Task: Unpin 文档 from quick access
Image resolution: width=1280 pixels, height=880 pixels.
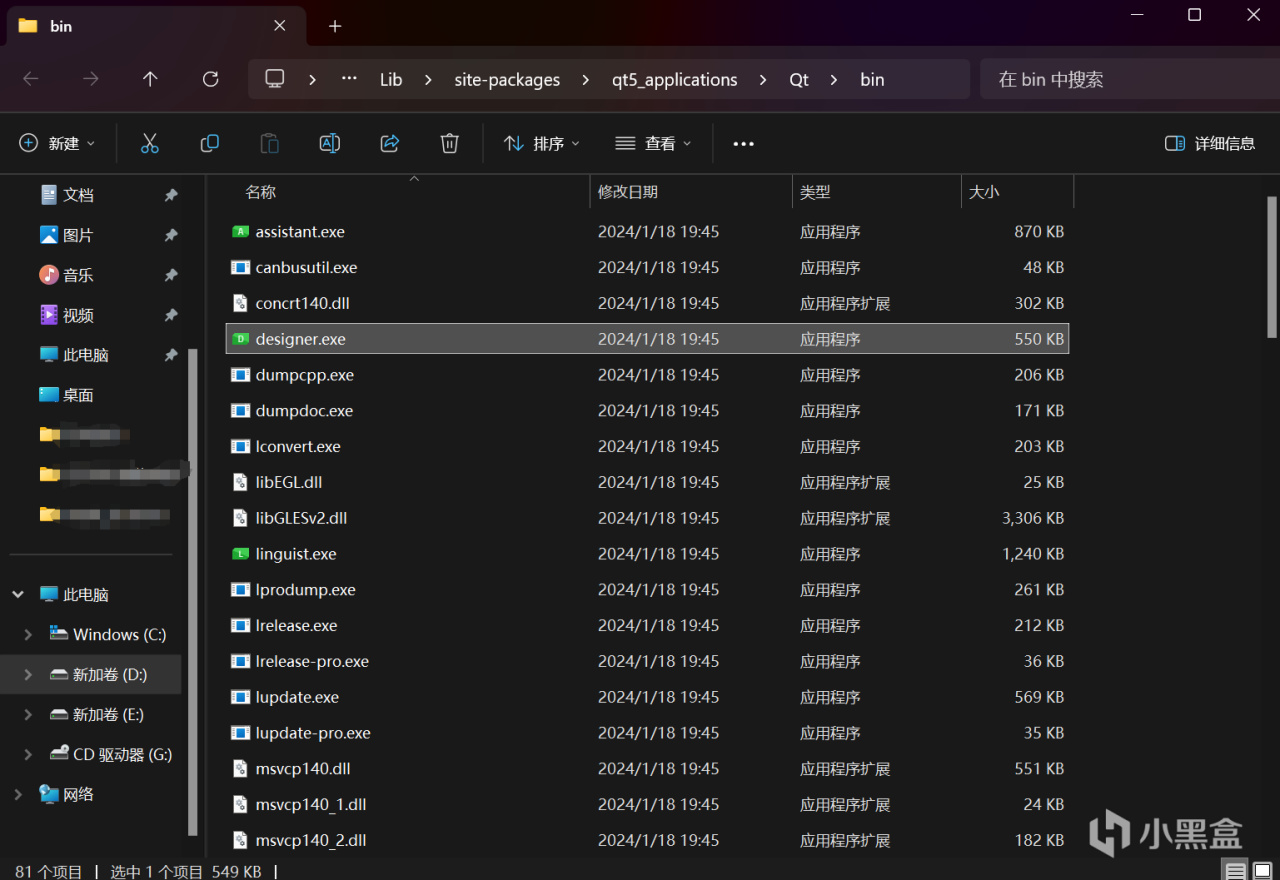Action: point(171,195)
